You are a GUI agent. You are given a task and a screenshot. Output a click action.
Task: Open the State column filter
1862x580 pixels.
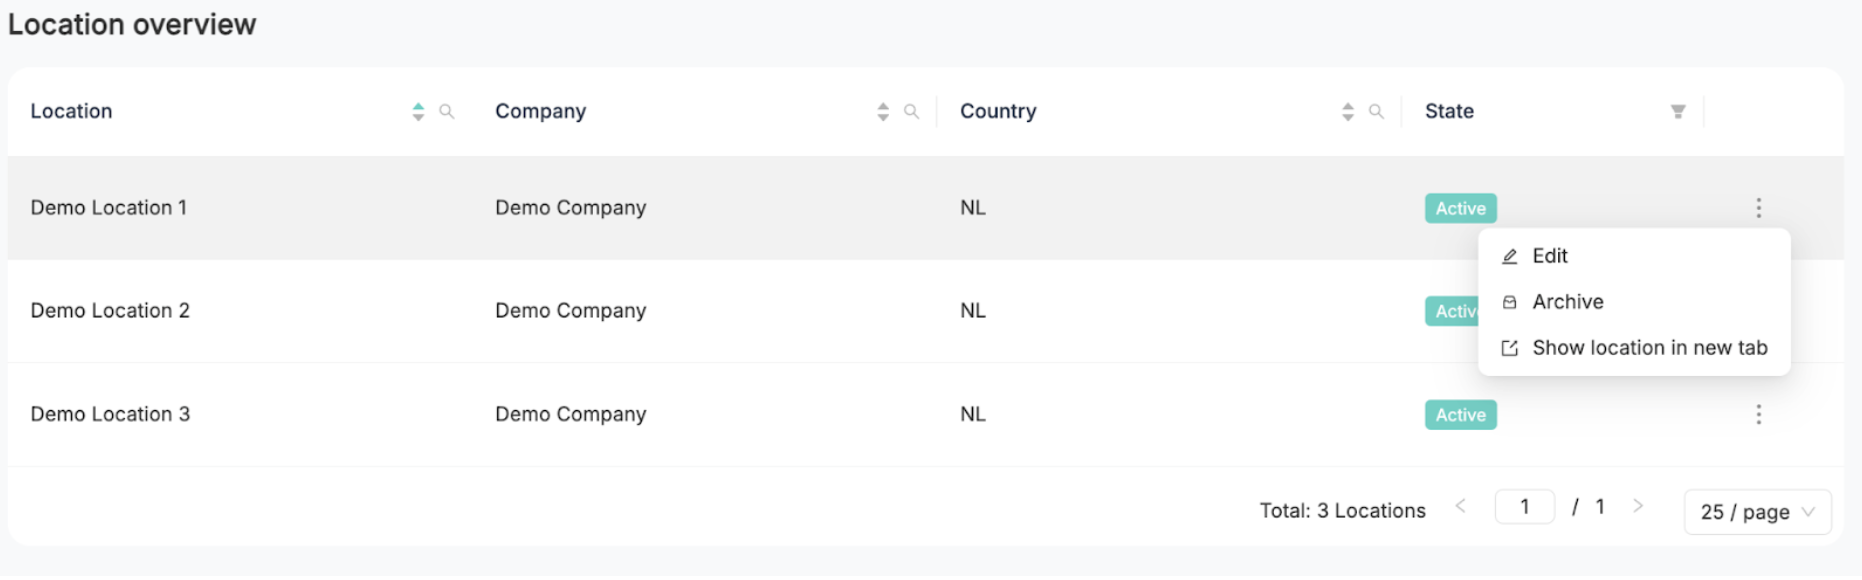1678,112
